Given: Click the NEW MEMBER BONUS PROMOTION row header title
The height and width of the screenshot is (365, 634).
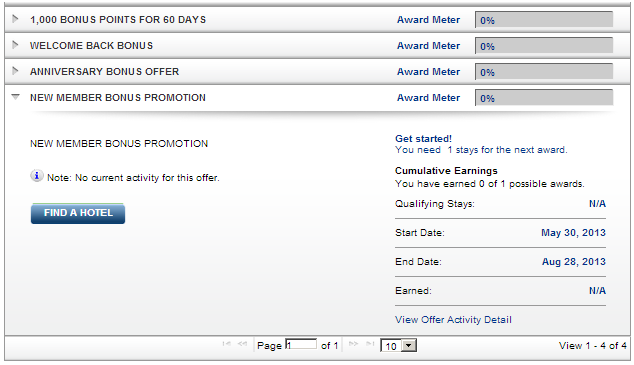Looking at the screenshot, I should [118, 98].
